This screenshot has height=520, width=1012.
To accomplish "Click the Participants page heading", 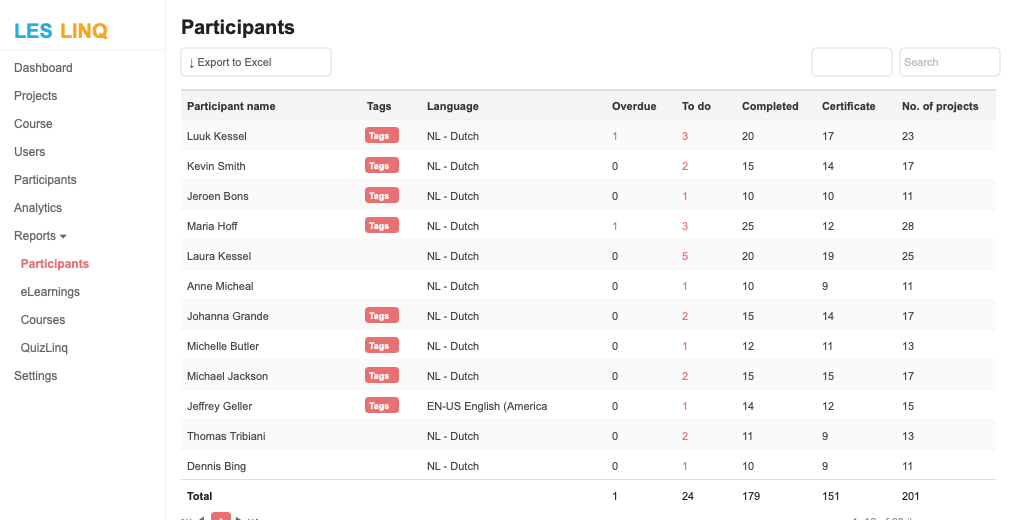I will (238, 27).
